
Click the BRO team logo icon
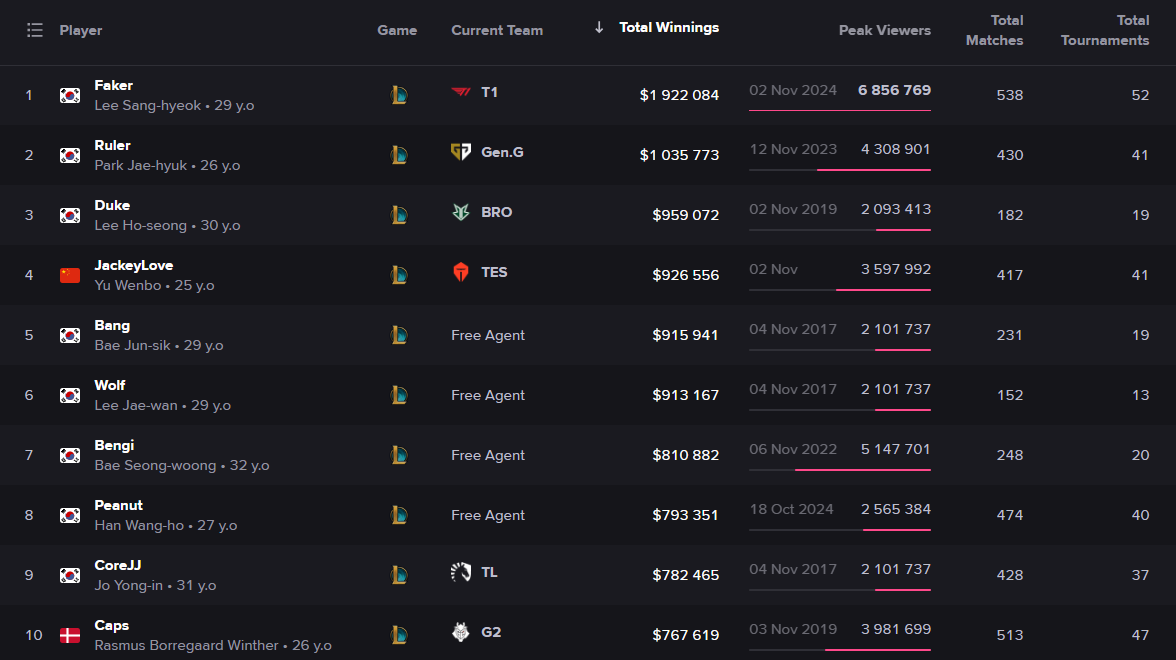460,212
